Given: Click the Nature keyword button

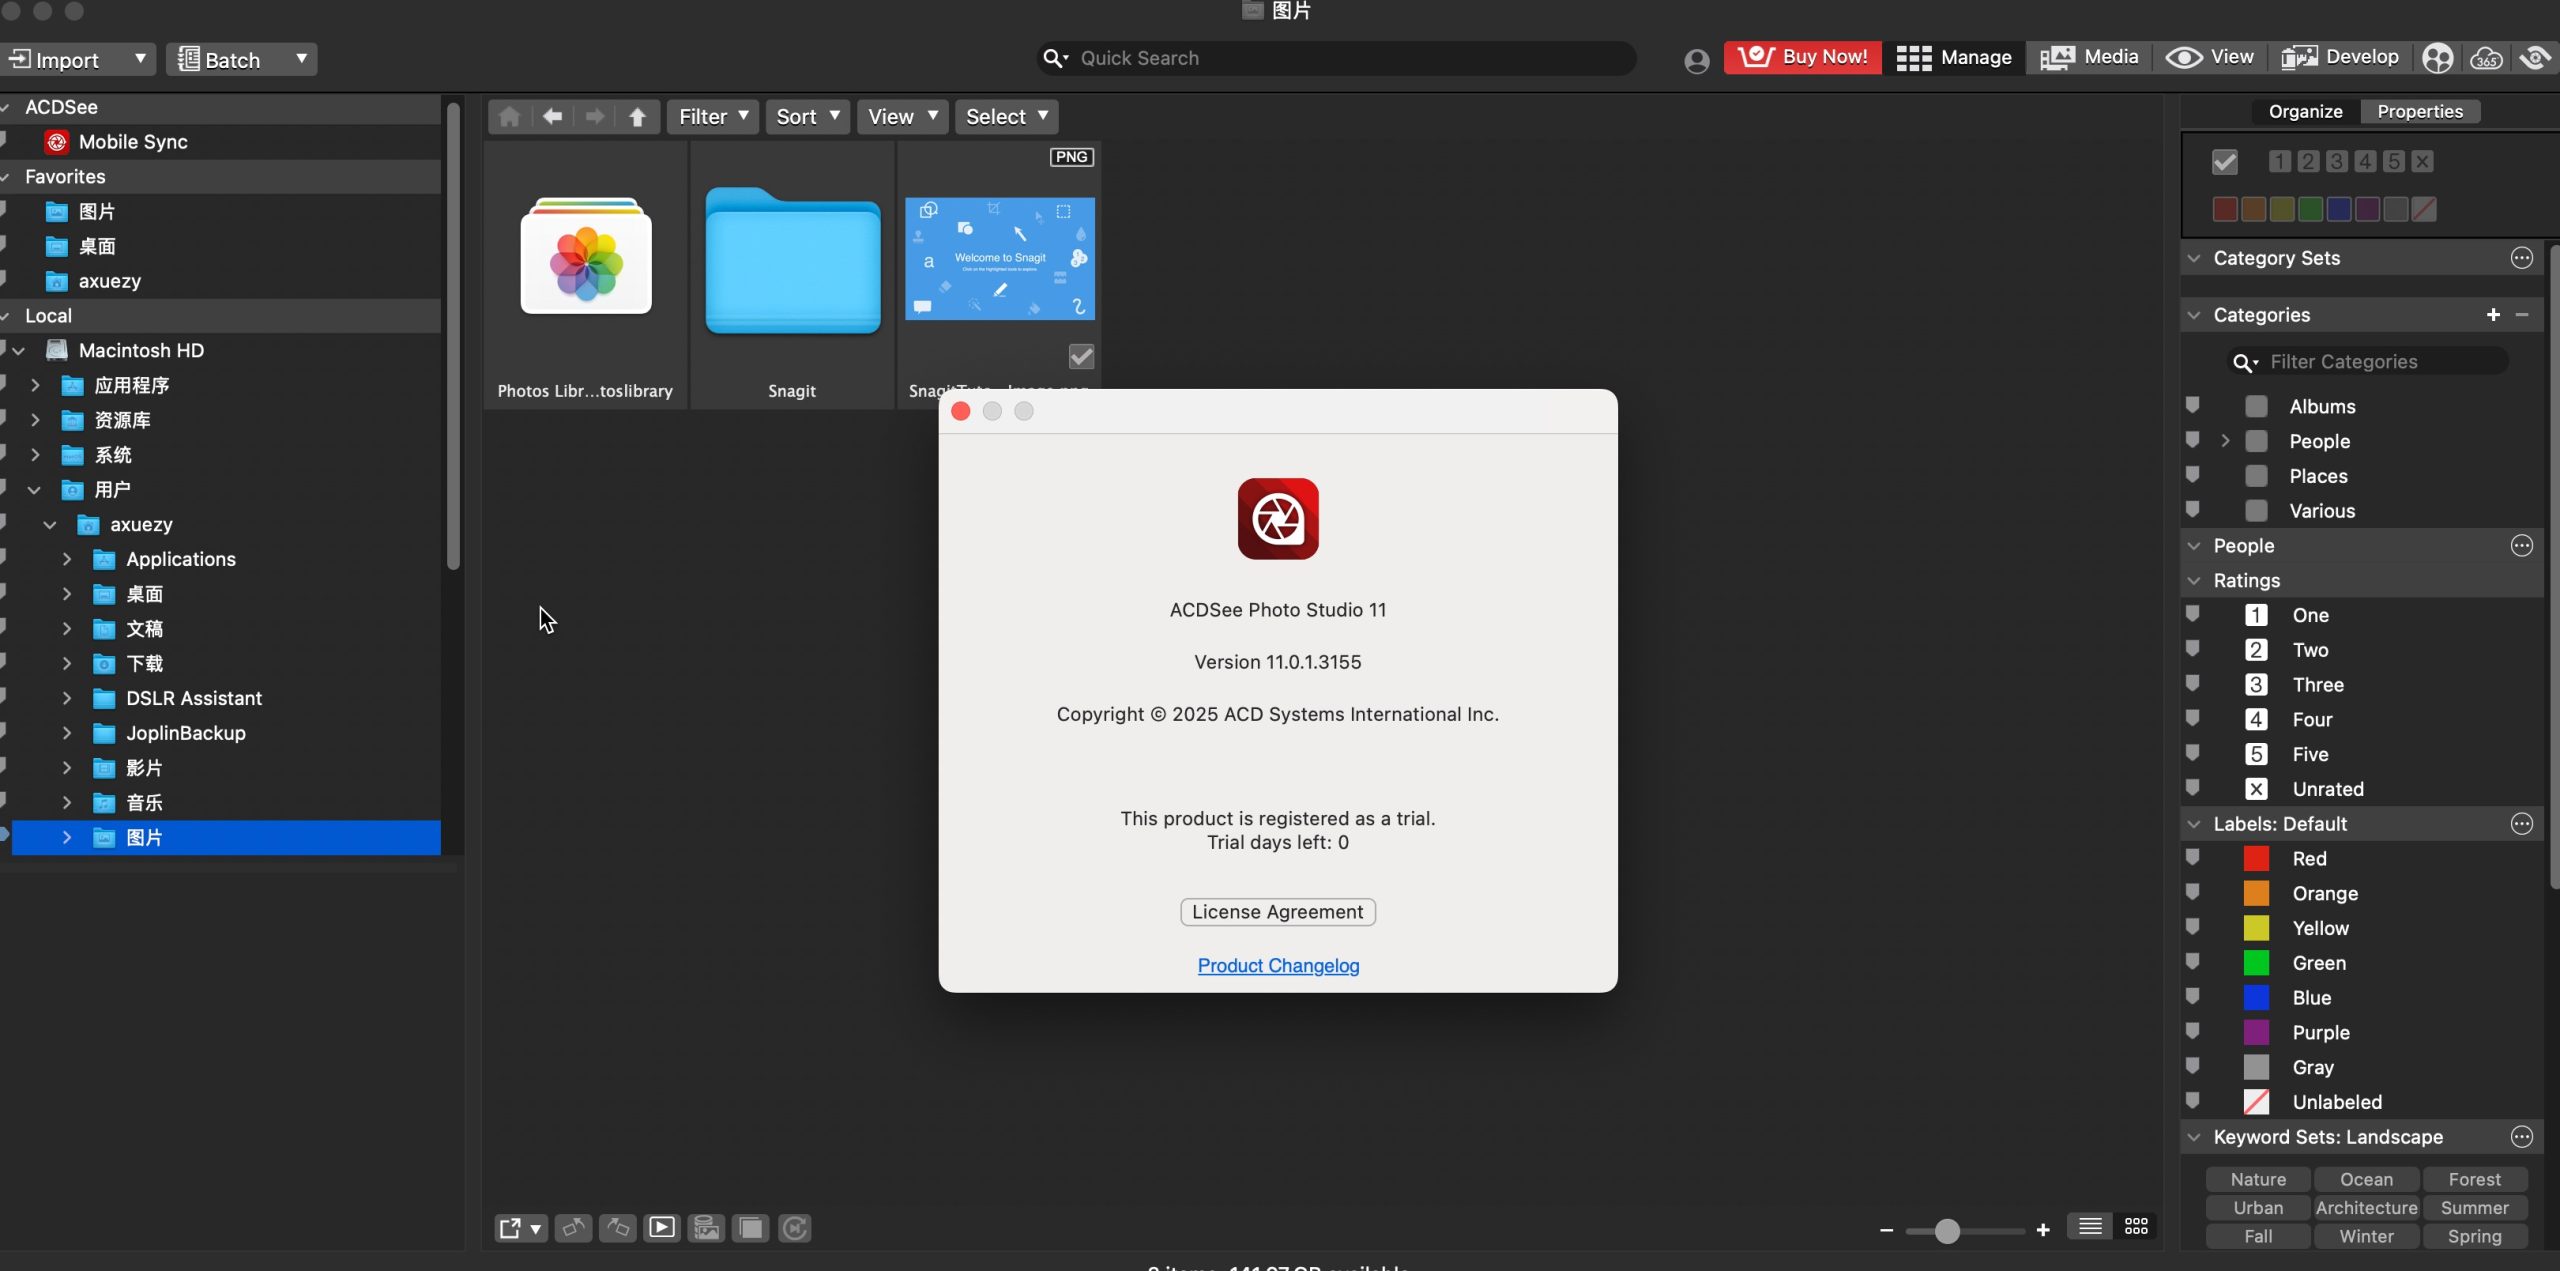Looking at the screenshot, I should [x=2258, y=1180].
